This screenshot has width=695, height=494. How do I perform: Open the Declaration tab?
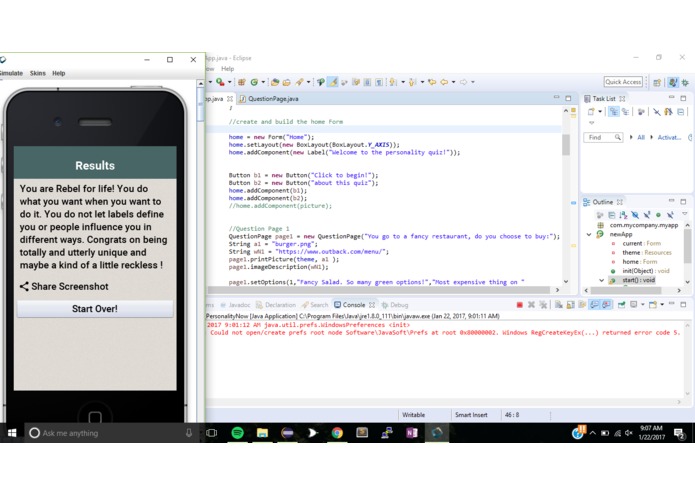[x=276, y=305]
